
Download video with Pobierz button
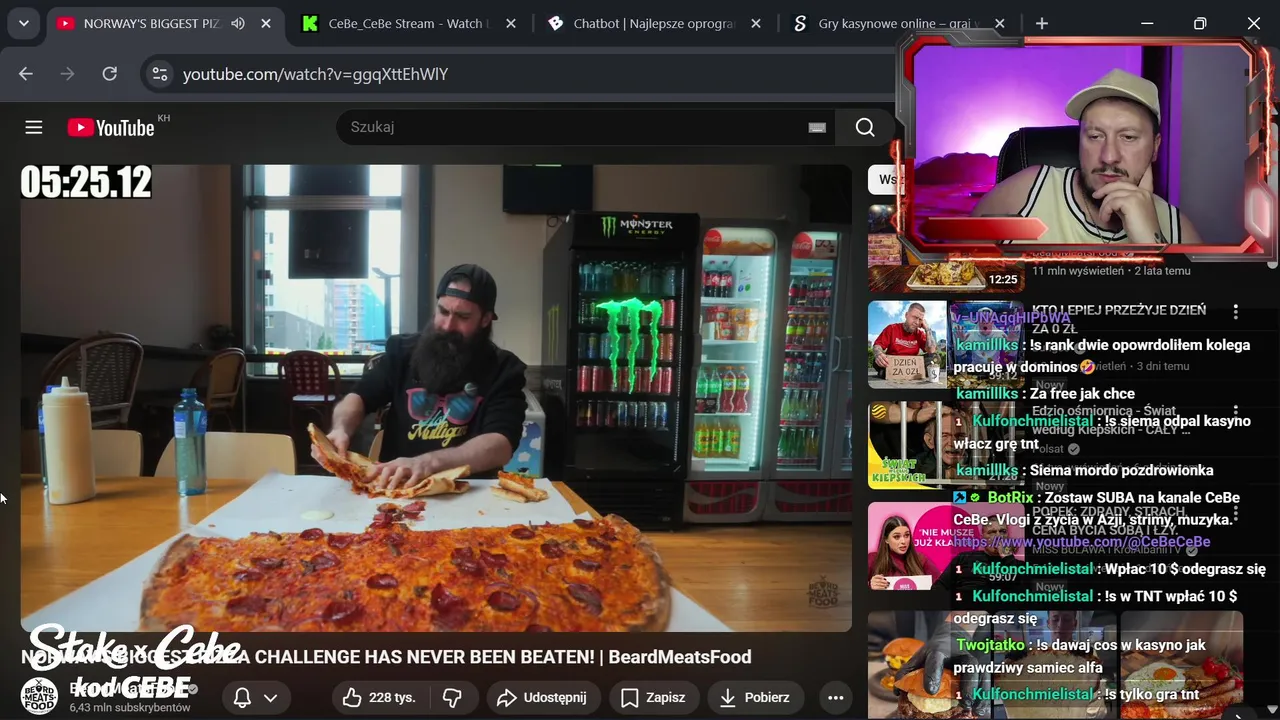coord(755,697)
